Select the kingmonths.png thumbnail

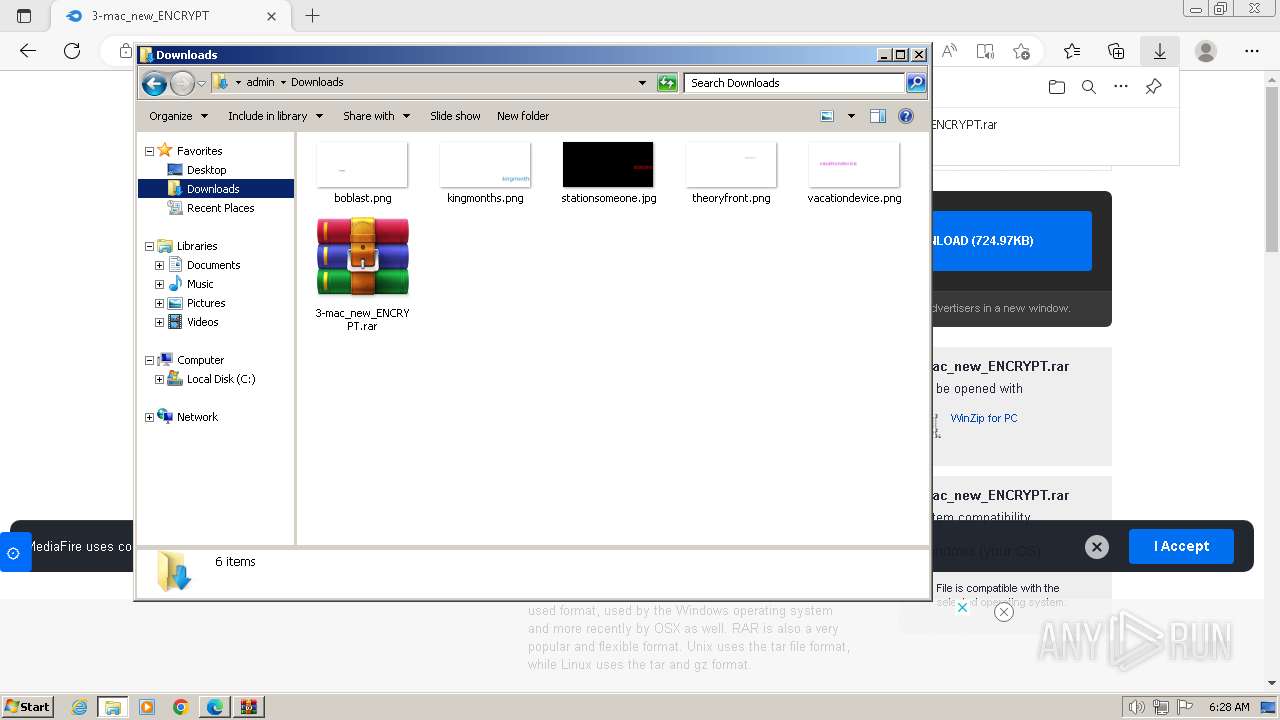coord(485,165)
